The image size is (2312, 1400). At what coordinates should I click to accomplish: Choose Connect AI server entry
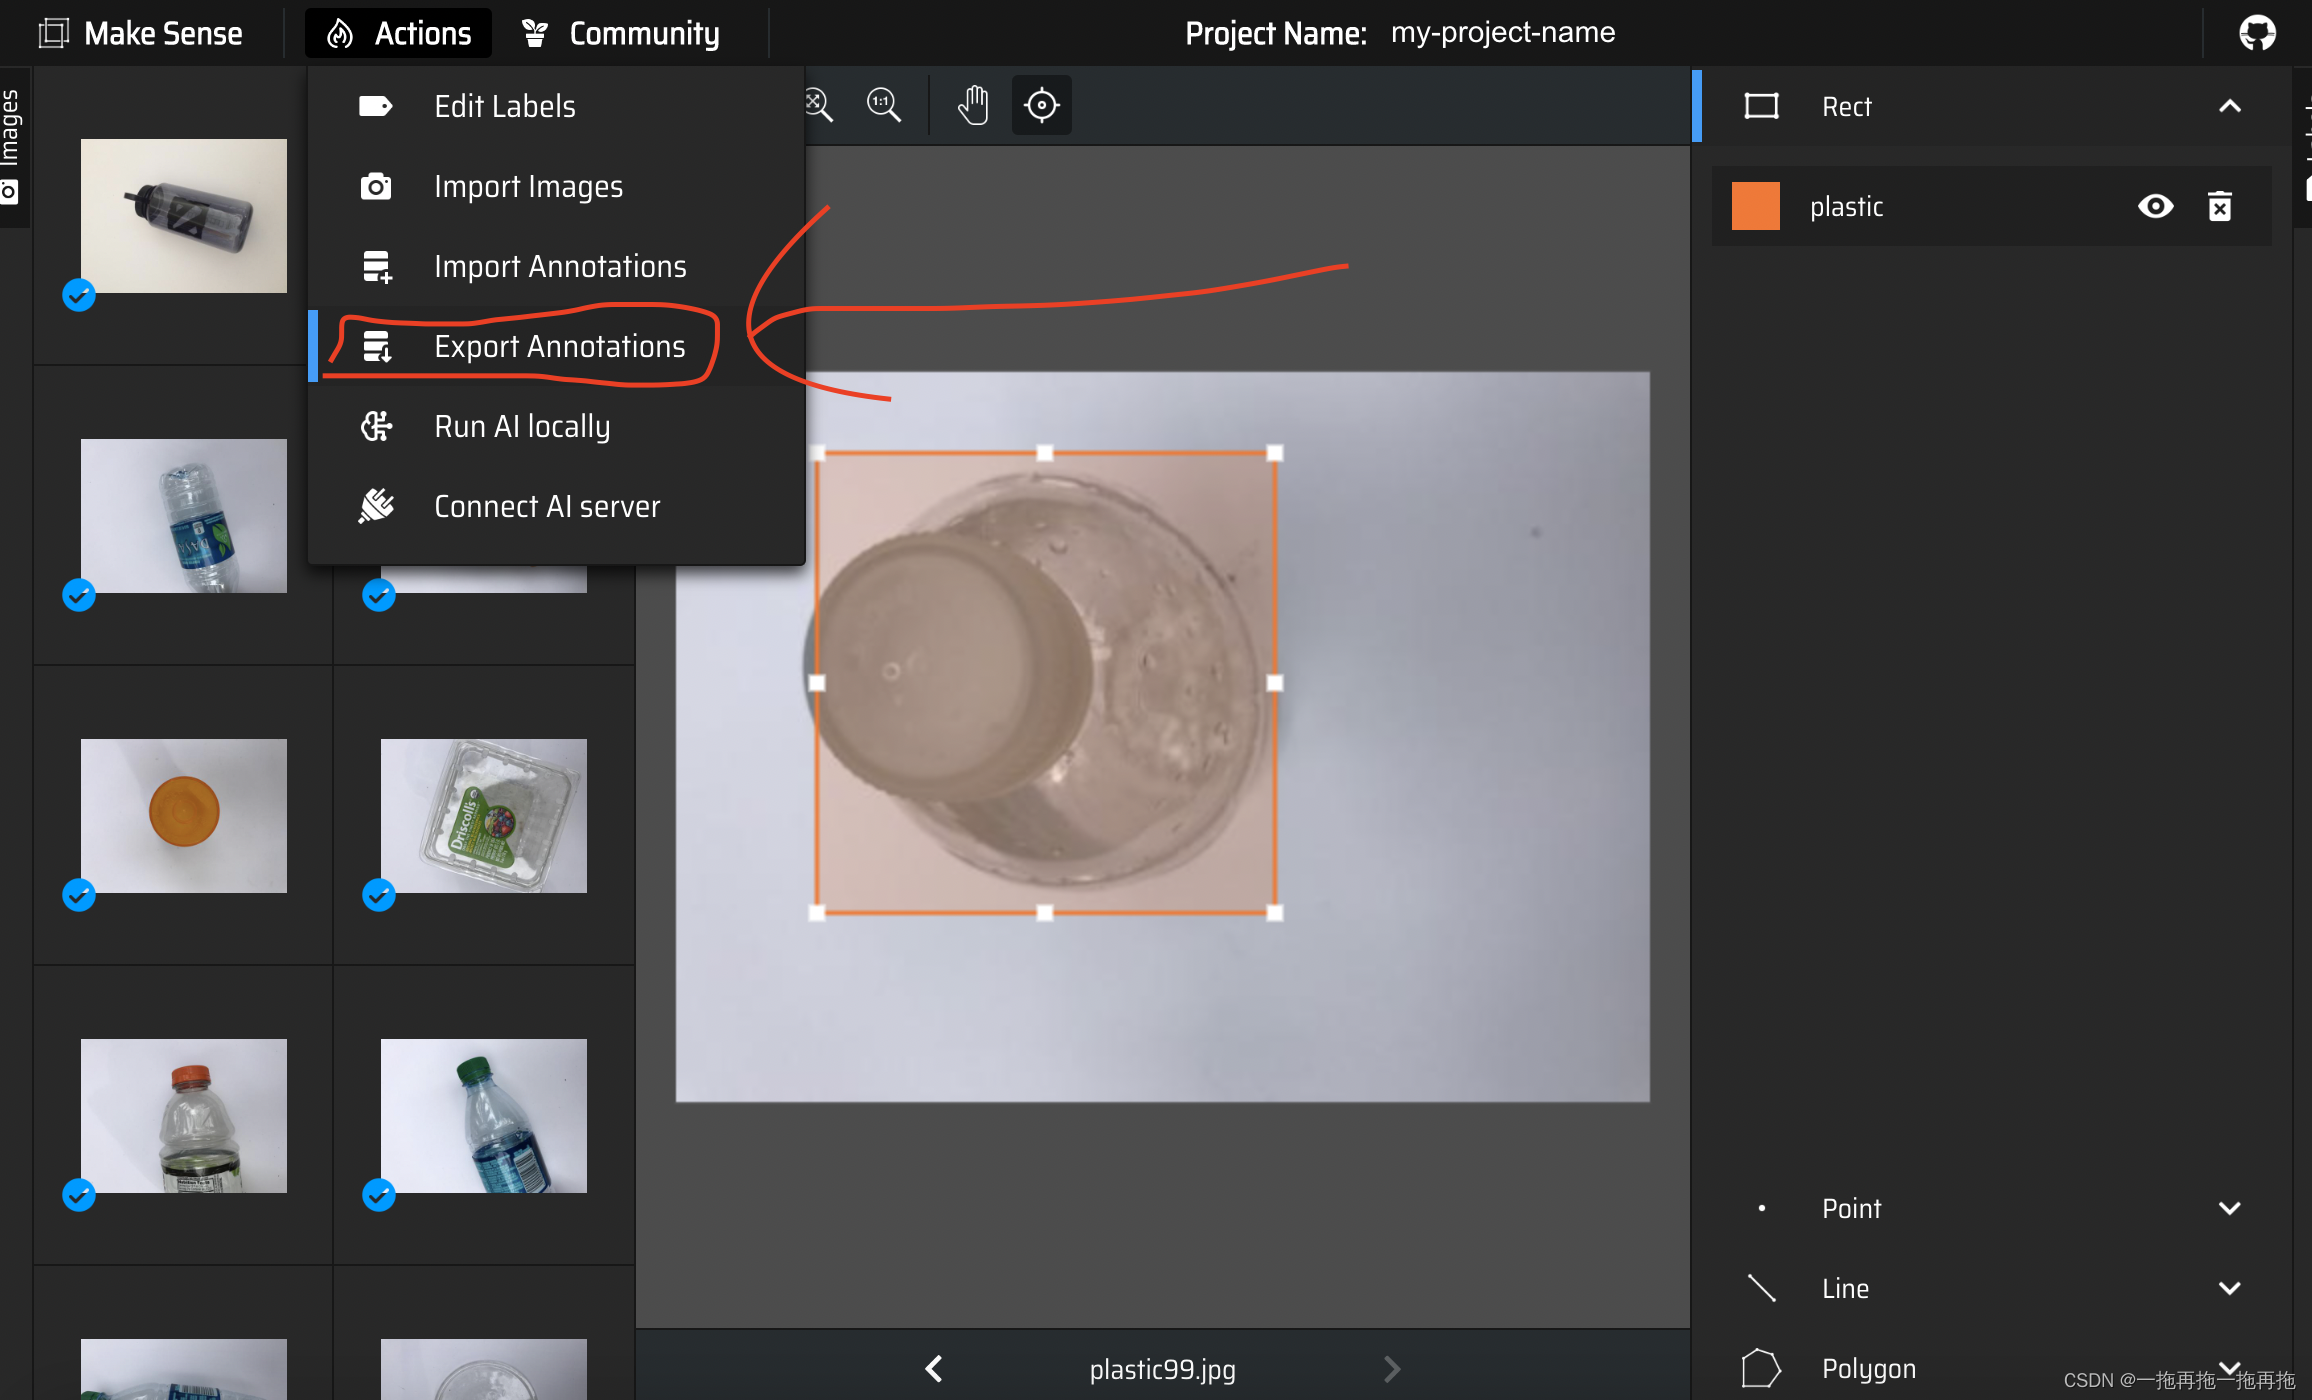[x=556, y=506]
